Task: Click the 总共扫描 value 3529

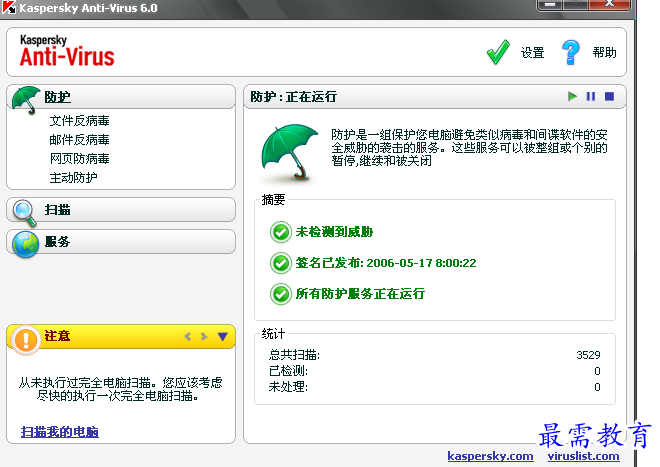Action: pyautogui.click(x=588, y=355)
